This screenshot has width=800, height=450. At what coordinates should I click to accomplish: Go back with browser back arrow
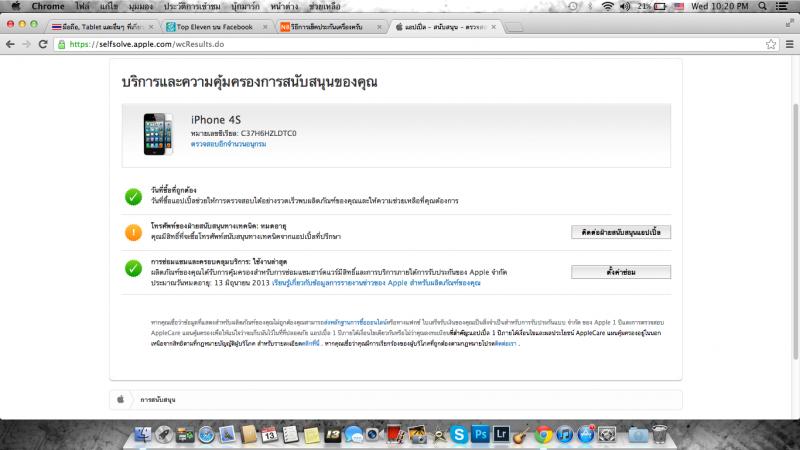[10, 44]
